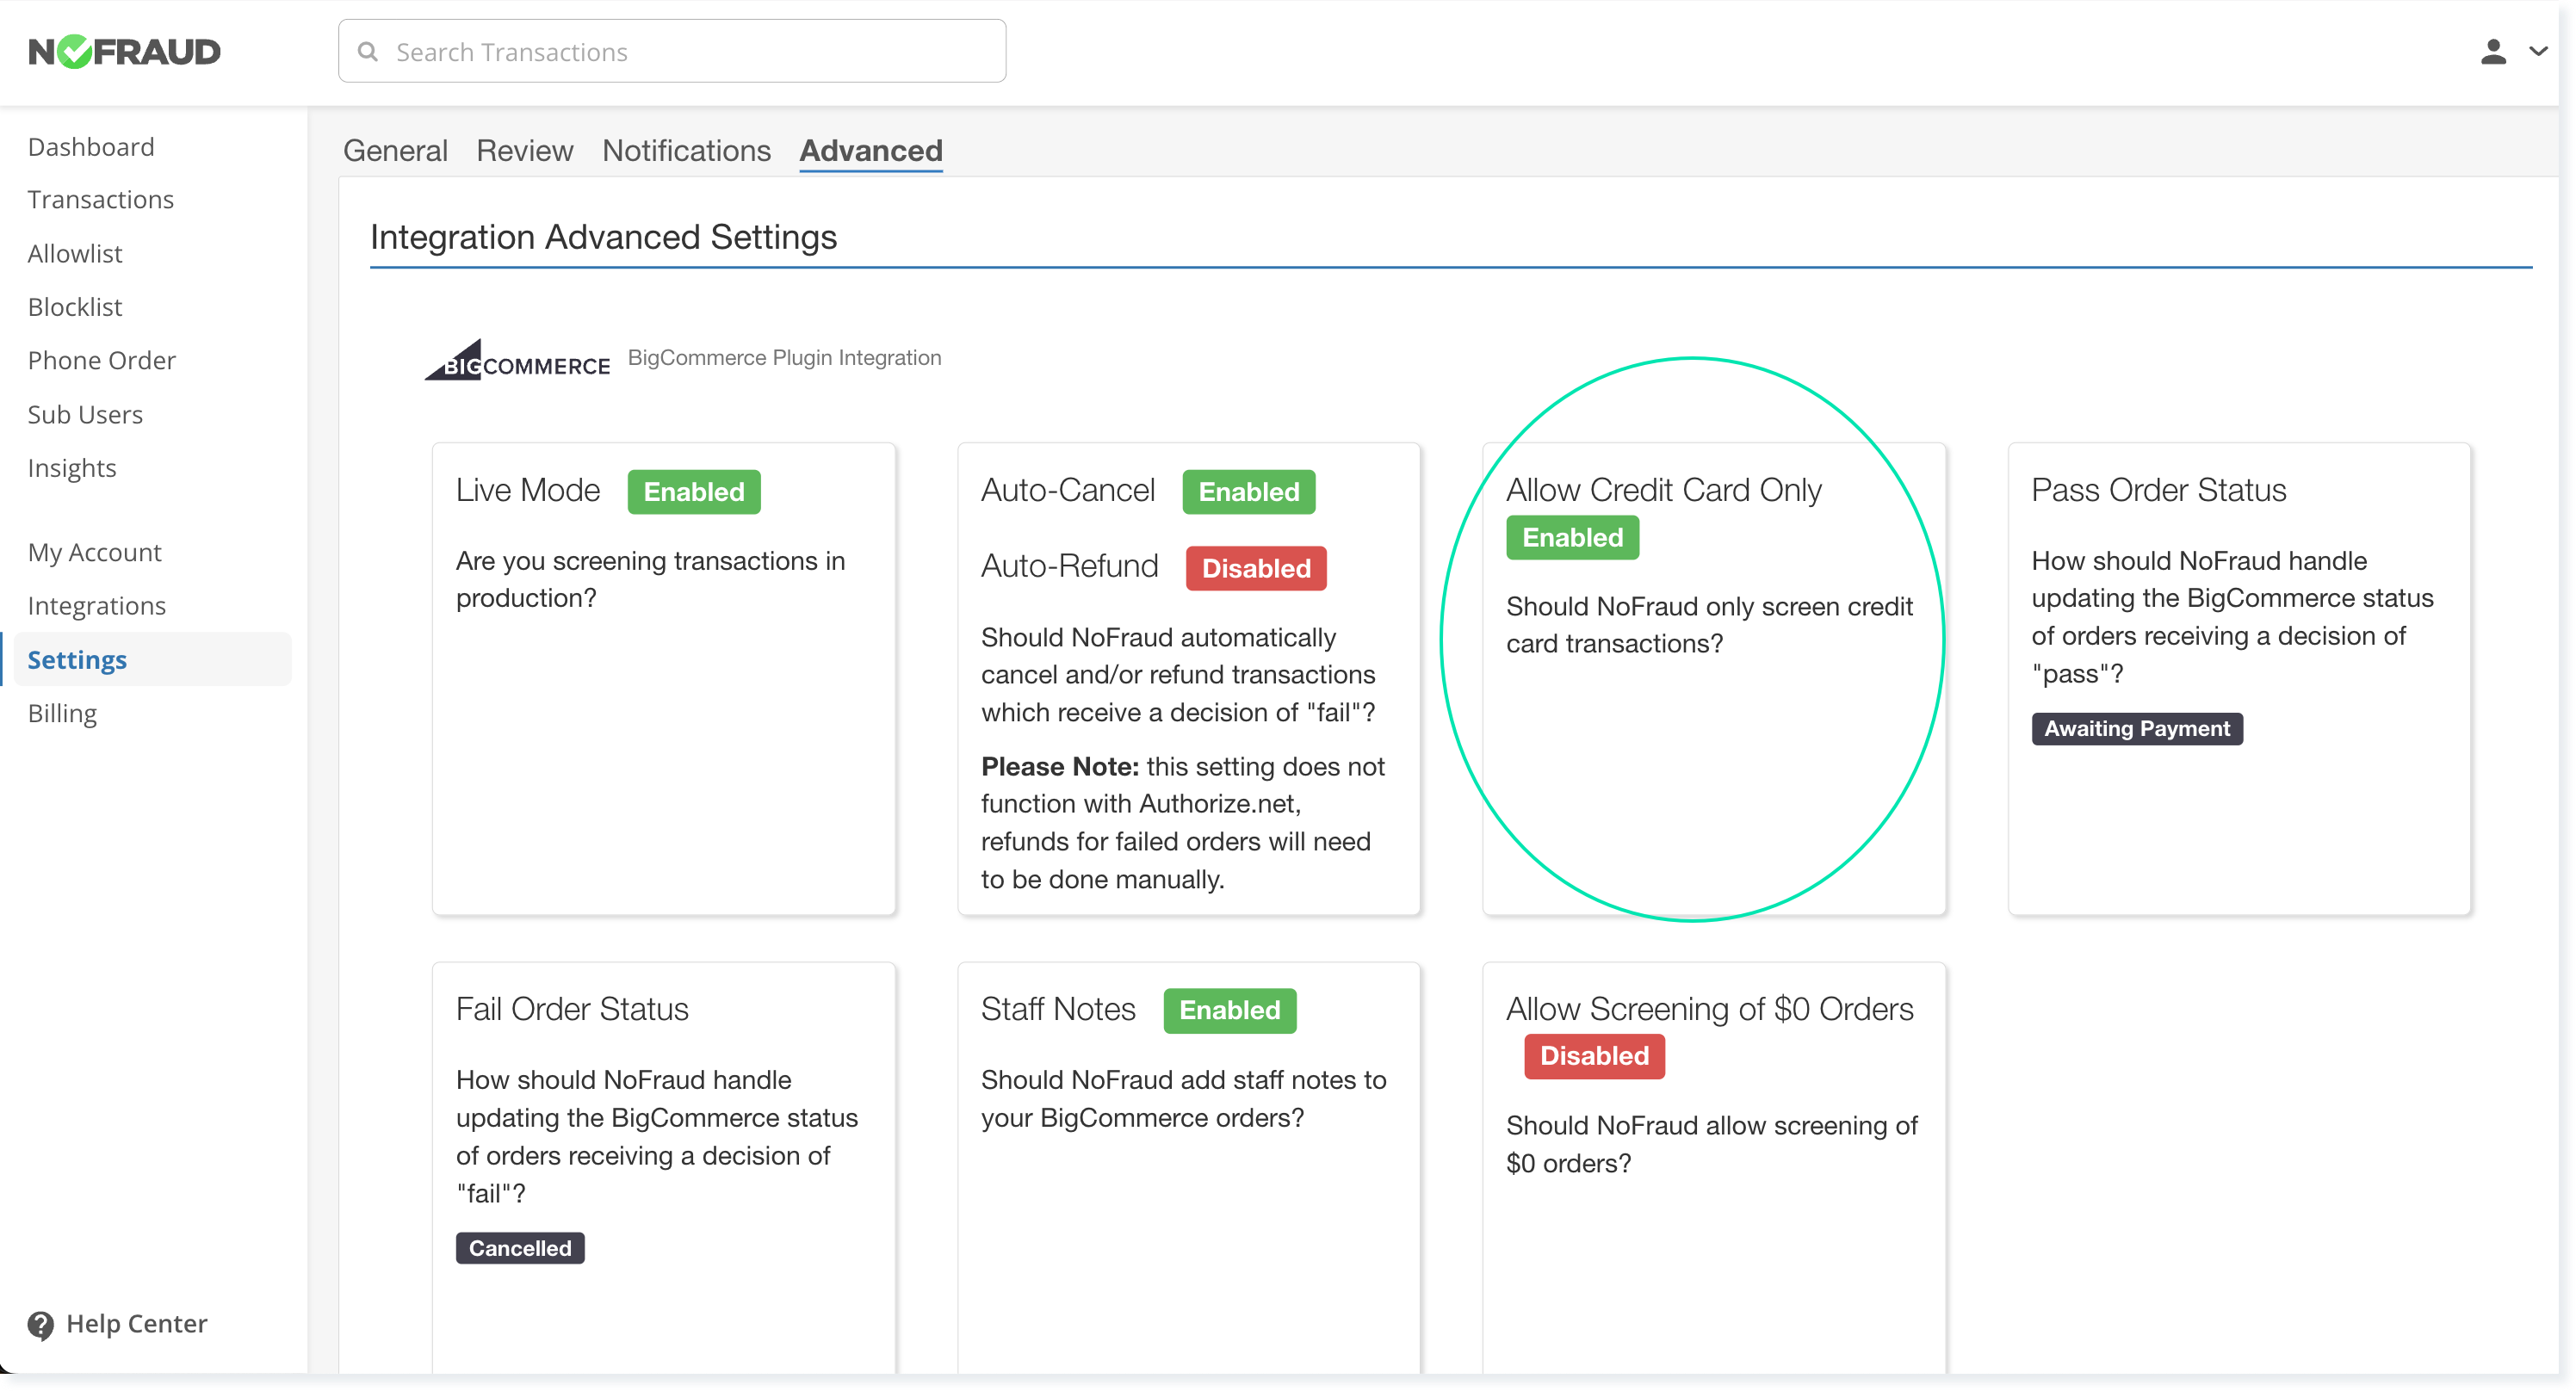Open the Review tab

coord(524,150)
